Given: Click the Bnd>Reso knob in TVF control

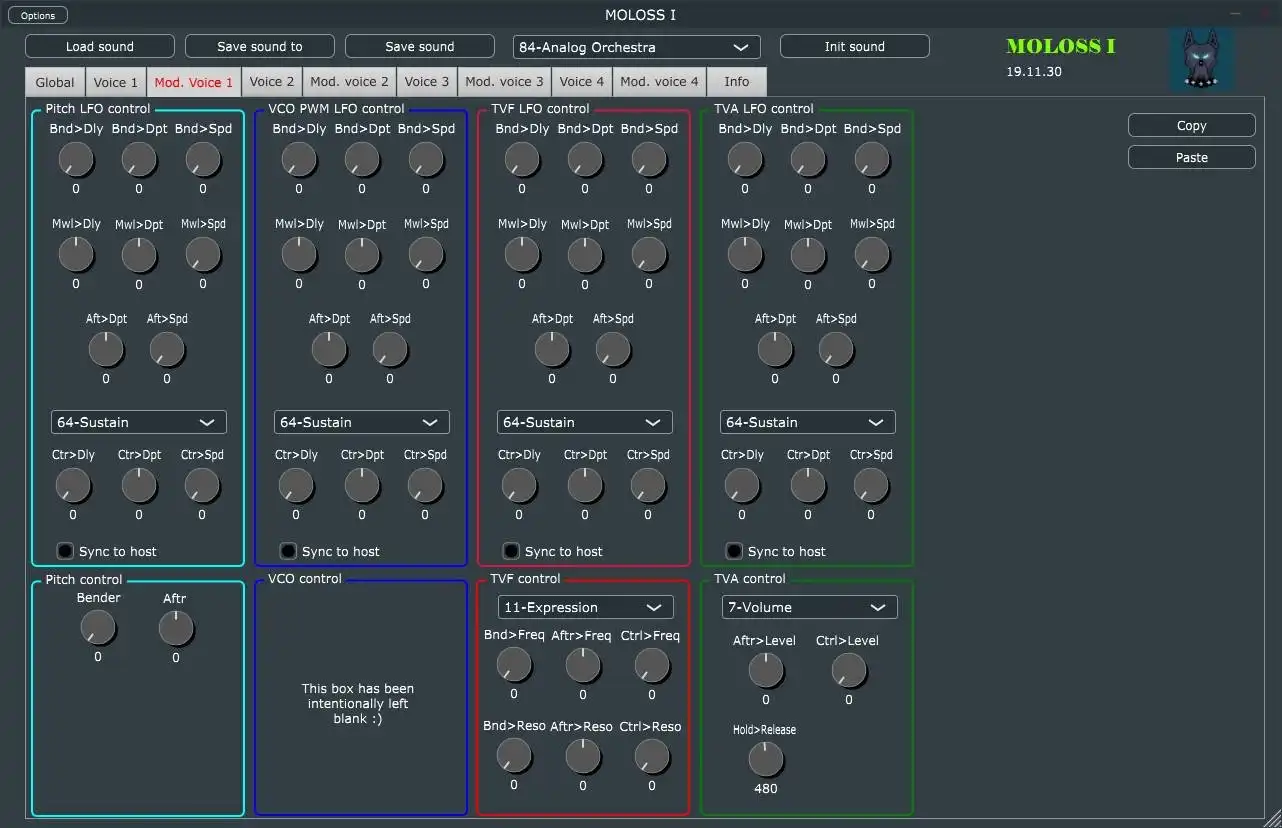Looking at the screenshot, I should tap(514, 756).
